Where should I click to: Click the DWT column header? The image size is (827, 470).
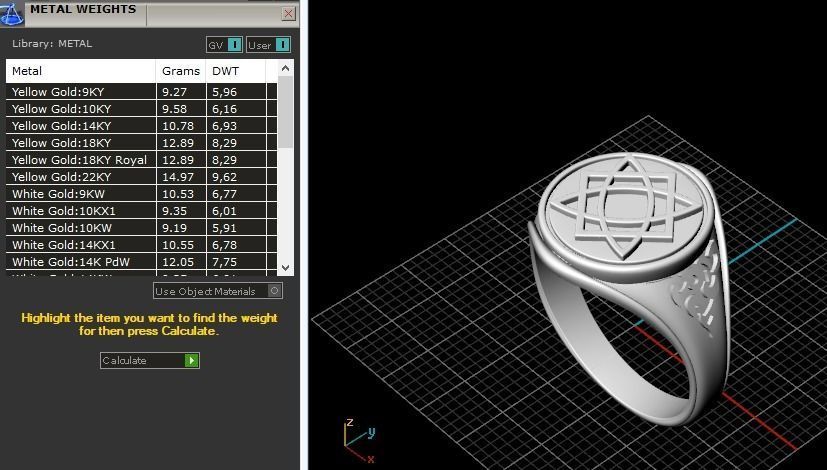(x=236, y=71)
